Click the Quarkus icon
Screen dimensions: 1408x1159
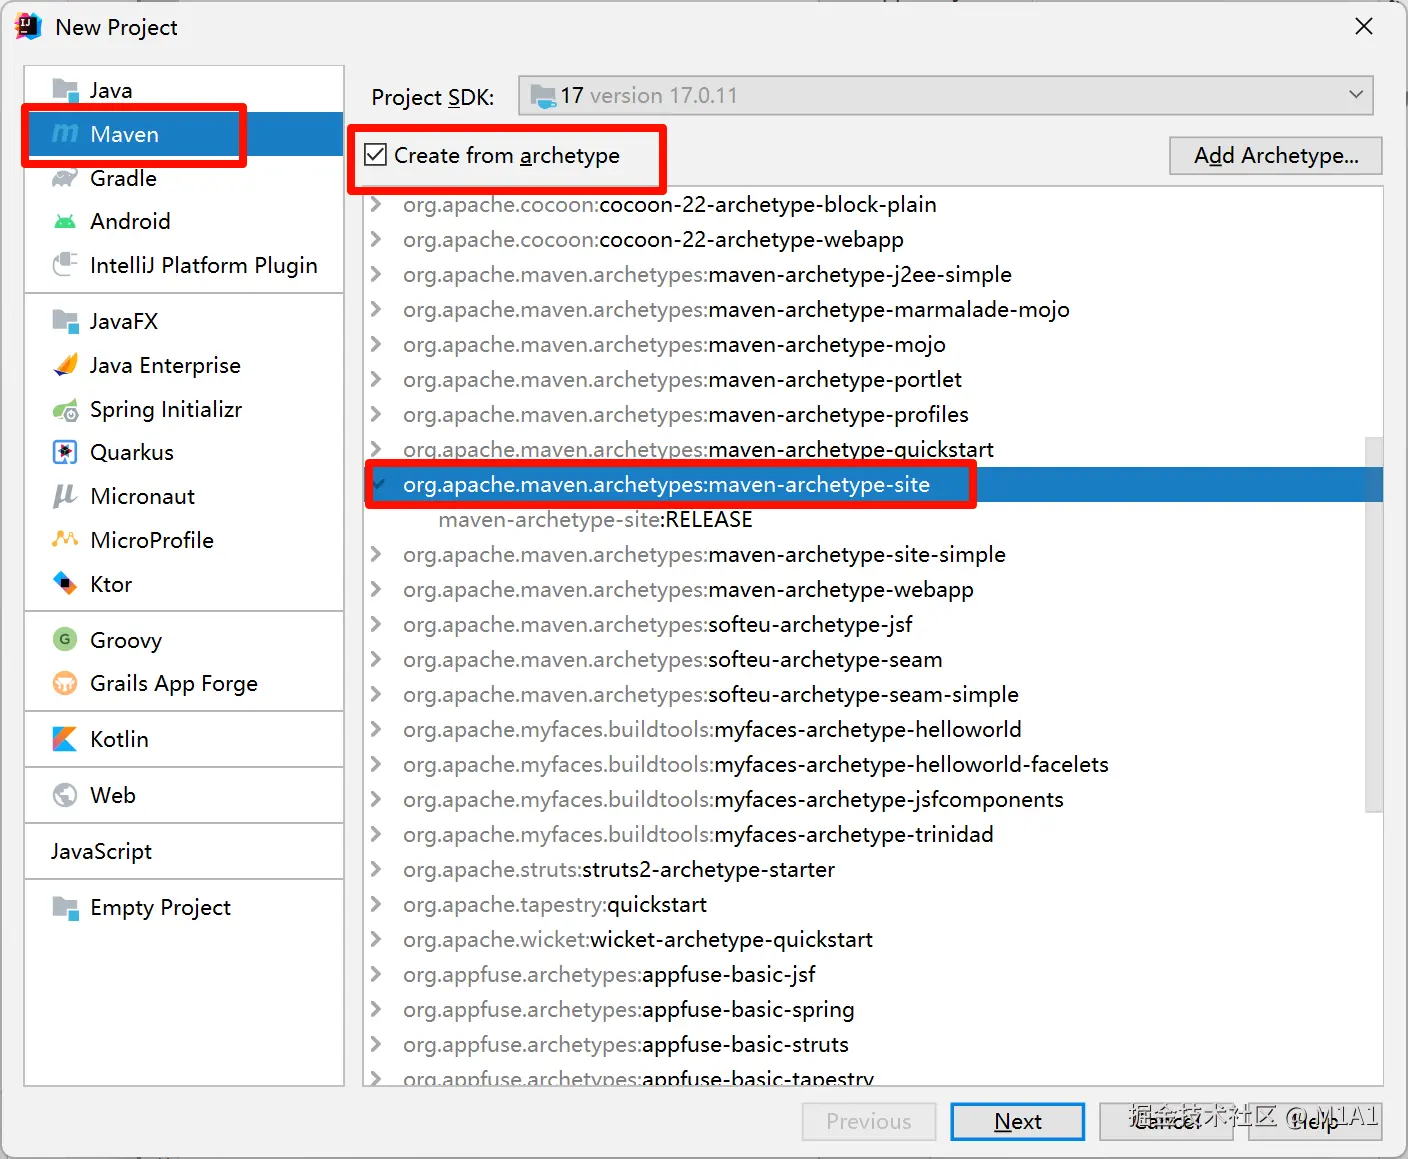pos(65,452)
